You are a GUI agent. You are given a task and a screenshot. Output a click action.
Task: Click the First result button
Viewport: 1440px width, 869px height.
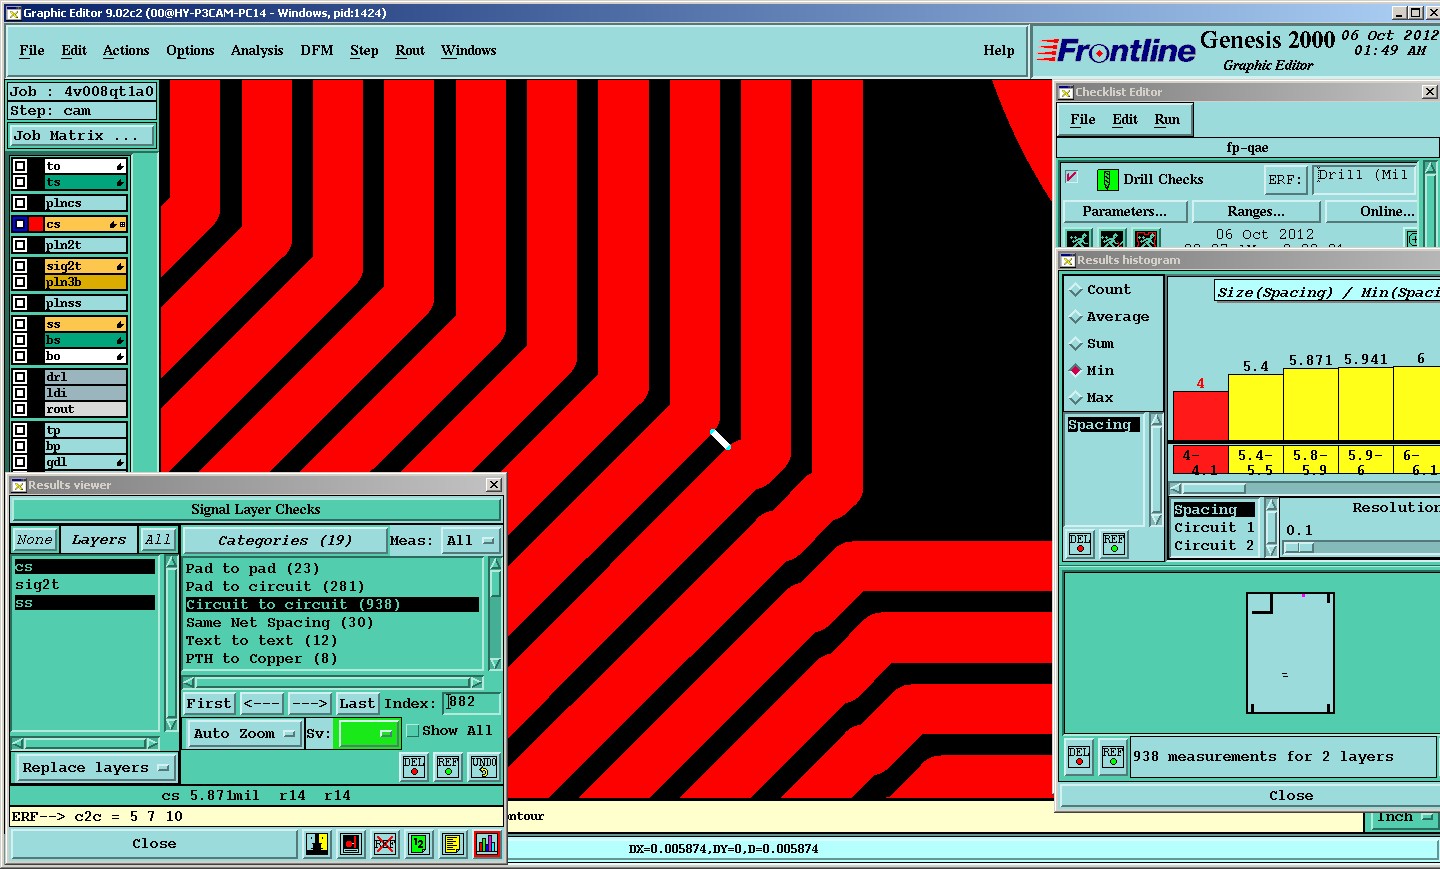[208, 704]
